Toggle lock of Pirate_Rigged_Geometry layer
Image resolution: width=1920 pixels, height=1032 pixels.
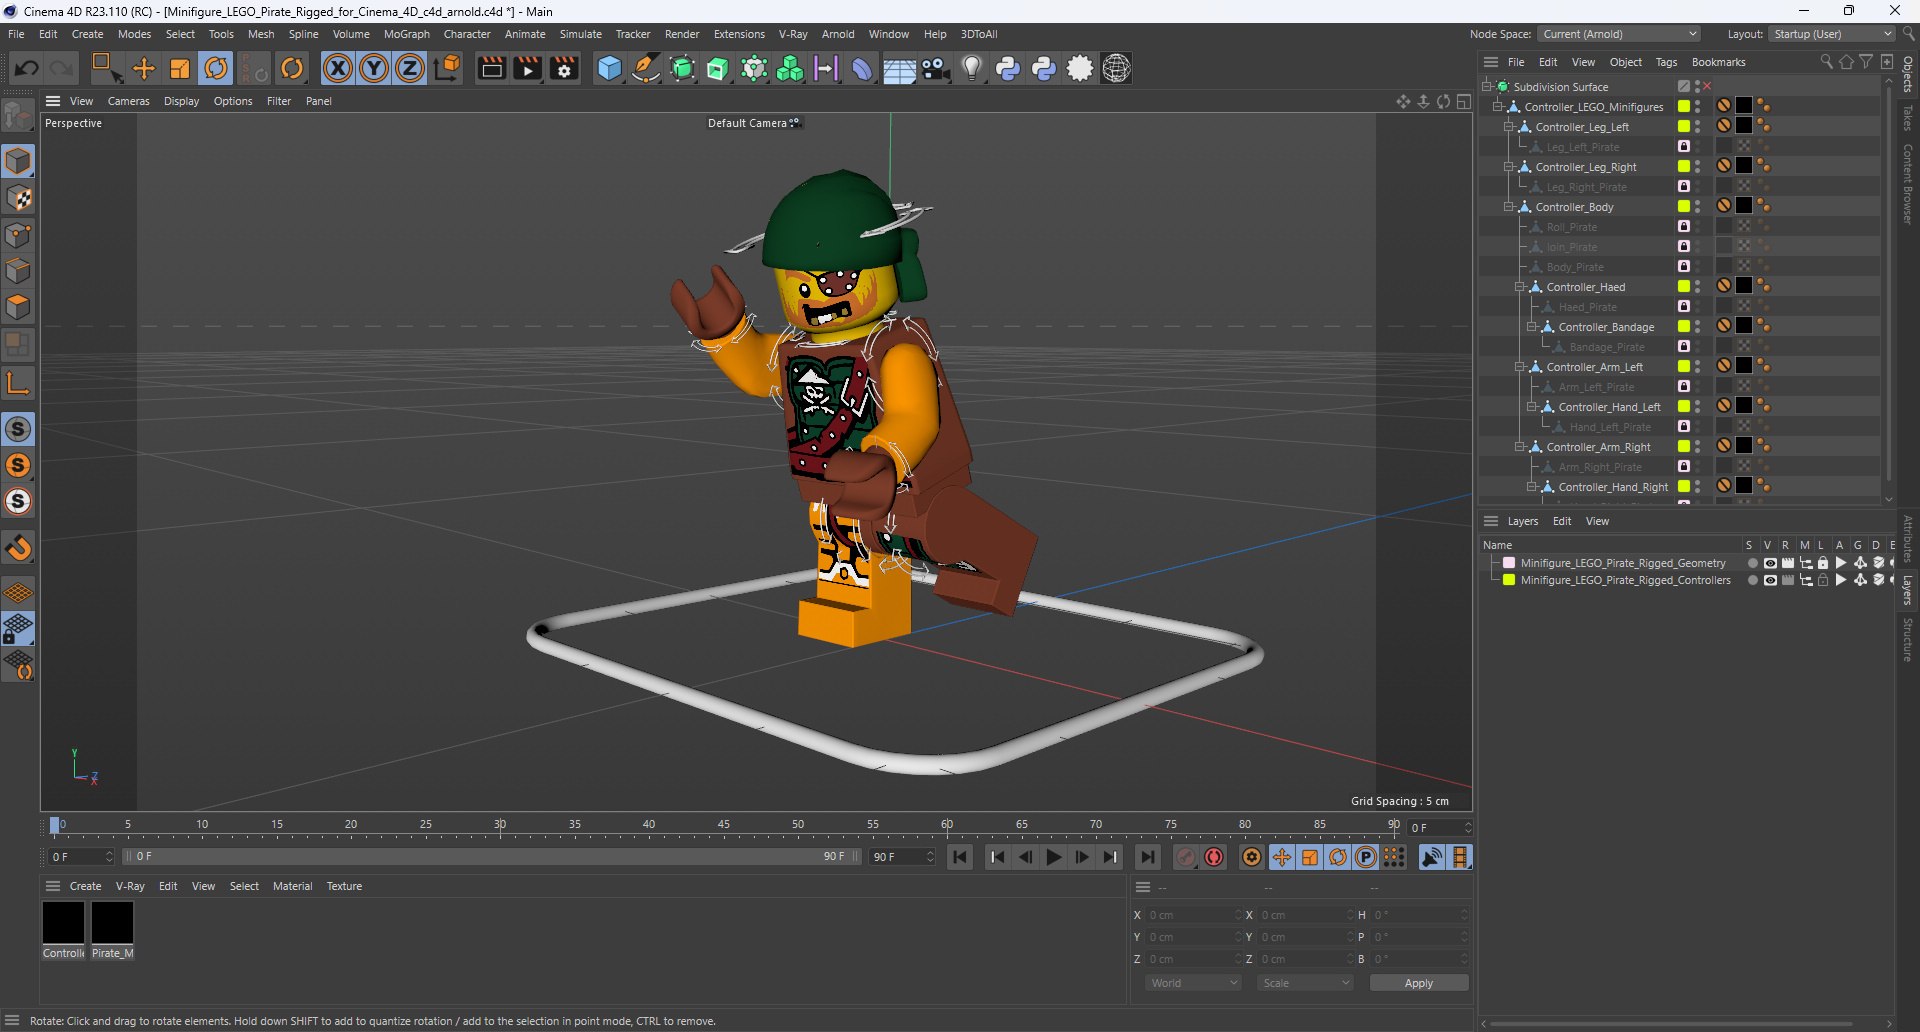pos(1823,563)
